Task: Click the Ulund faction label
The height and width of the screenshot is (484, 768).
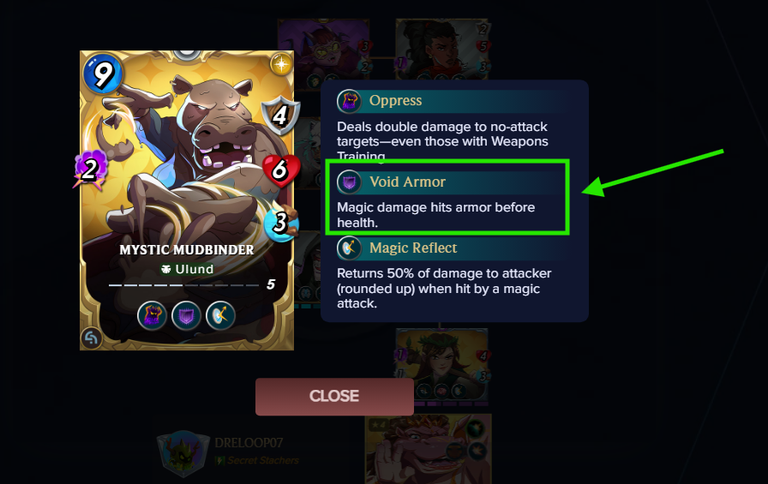Action: tap(187, 269)
